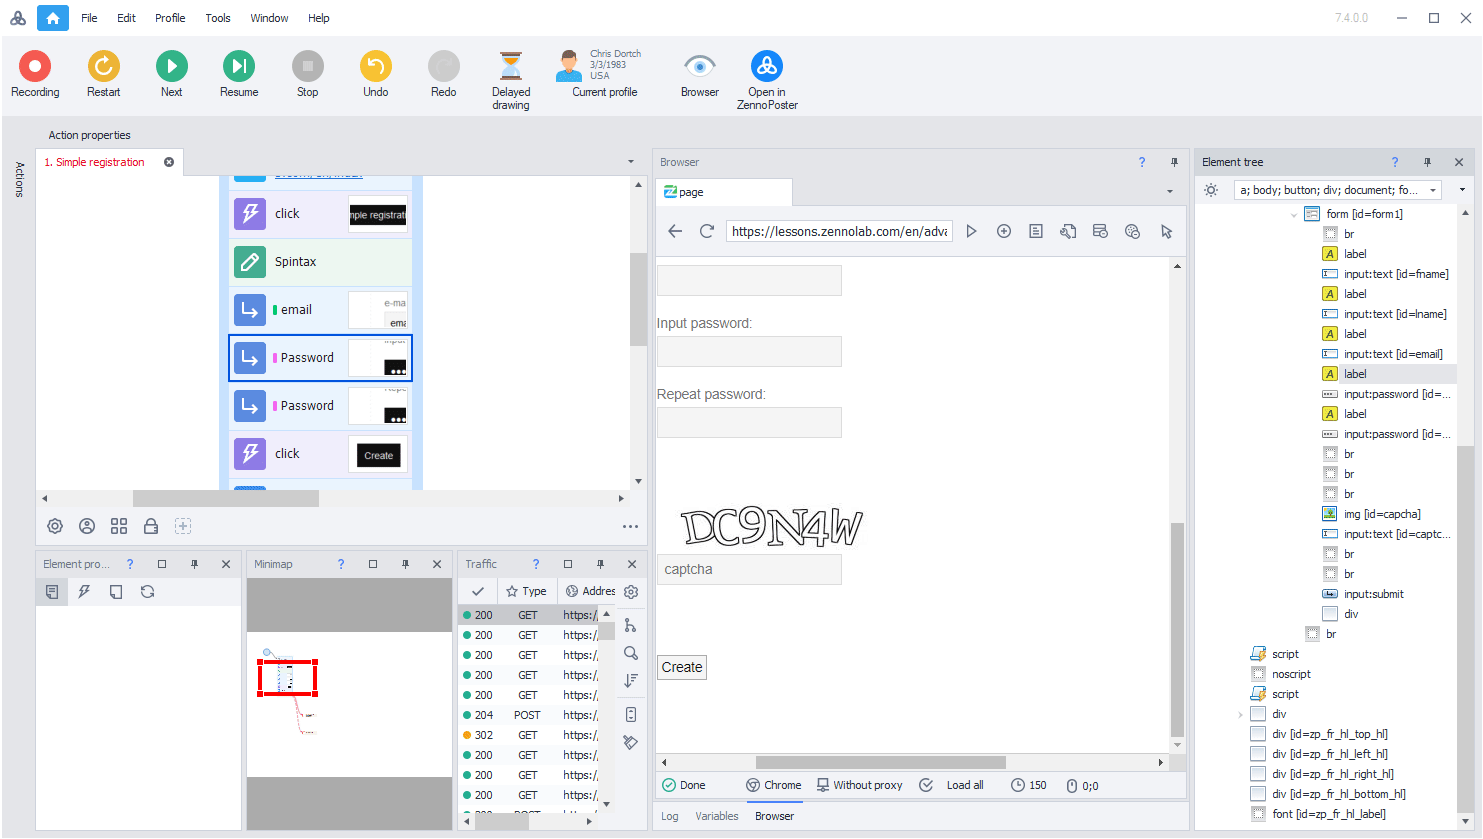Viewport: 1483px width, 839px height.
Task: Expand the div node below script
Action: coord(1241,715)
